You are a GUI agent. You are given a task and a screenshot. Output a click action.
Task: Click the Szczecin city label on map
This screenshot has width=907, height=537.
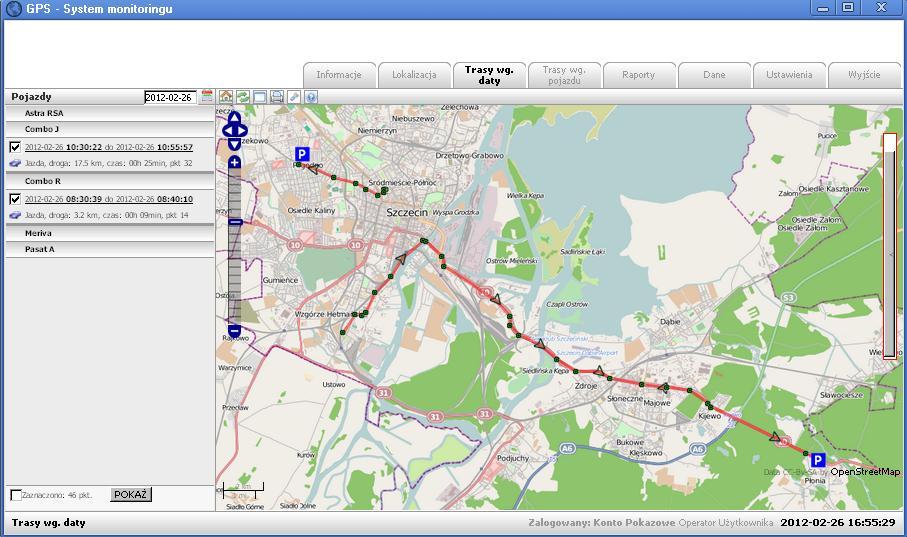pyautogui.click(x=407, y=212)
